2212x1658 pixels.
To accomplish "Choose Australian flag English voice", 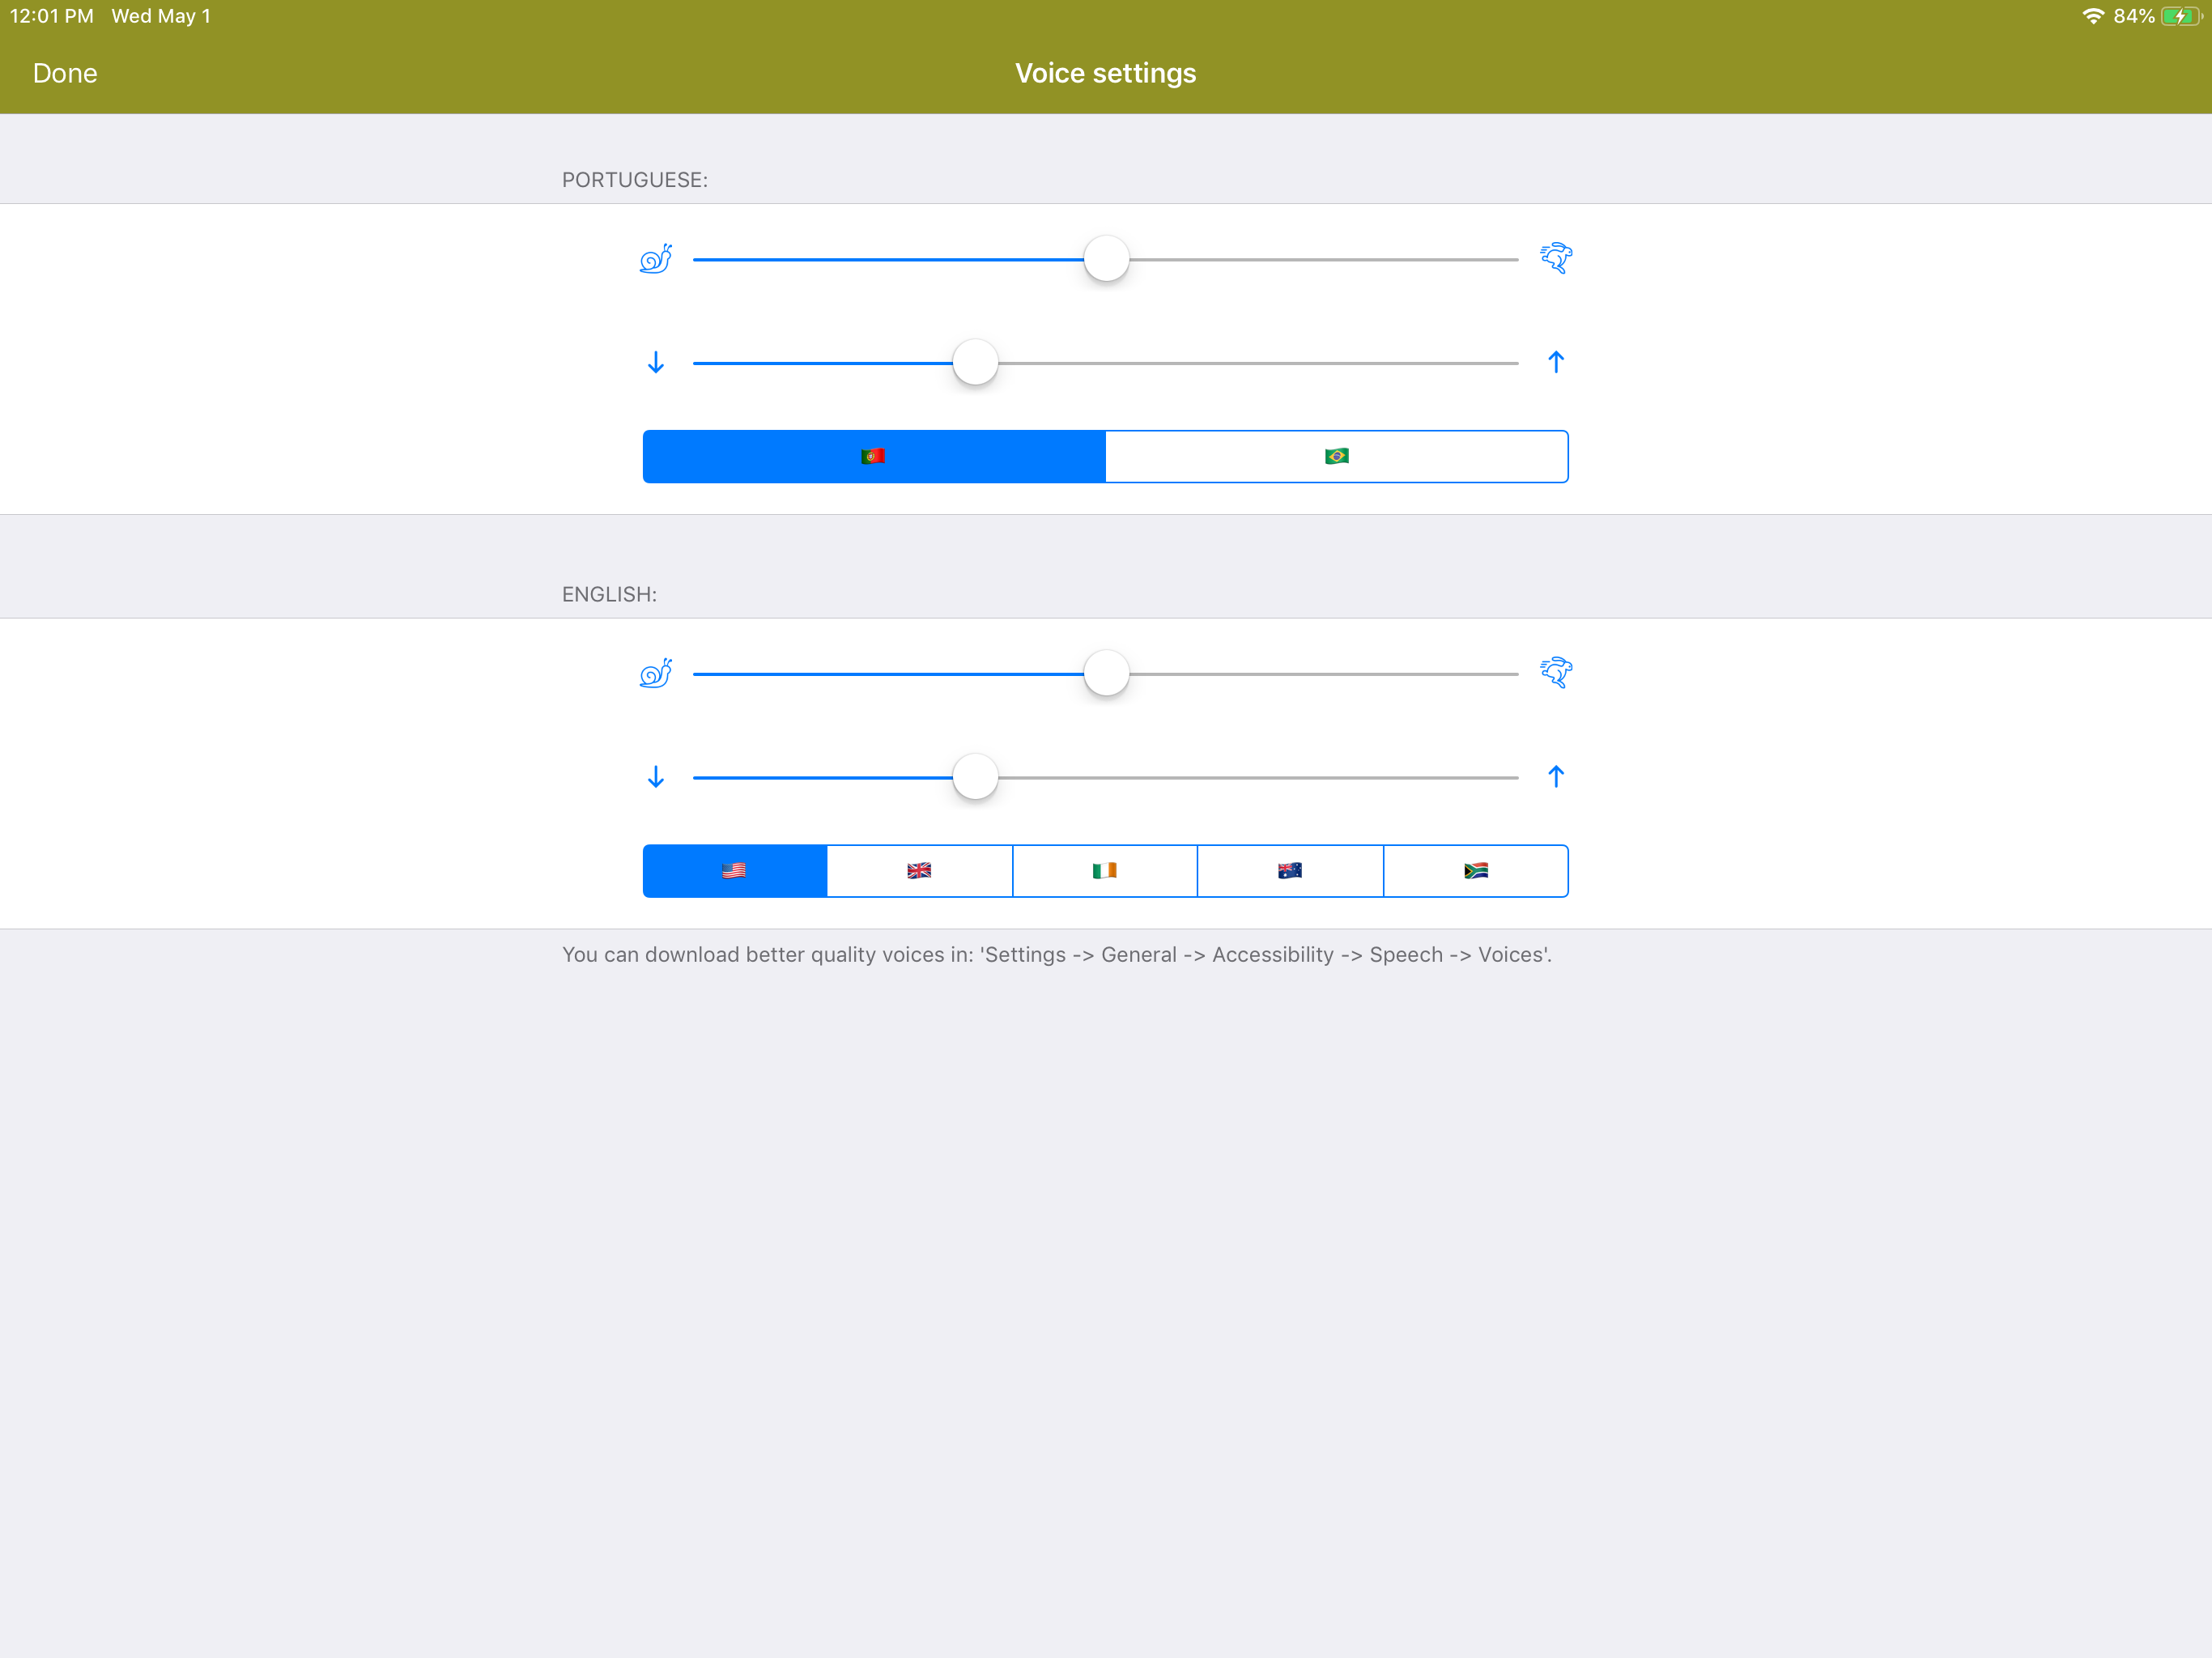I will (1290, 871).
